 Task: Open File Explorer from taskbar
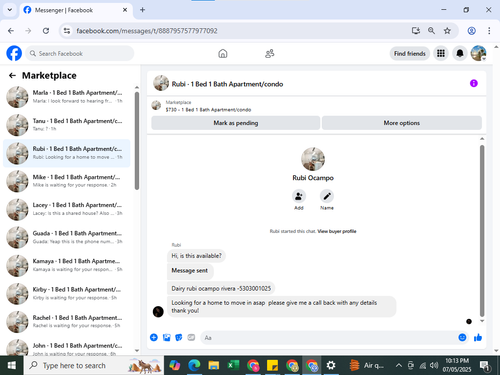[213, 366]
